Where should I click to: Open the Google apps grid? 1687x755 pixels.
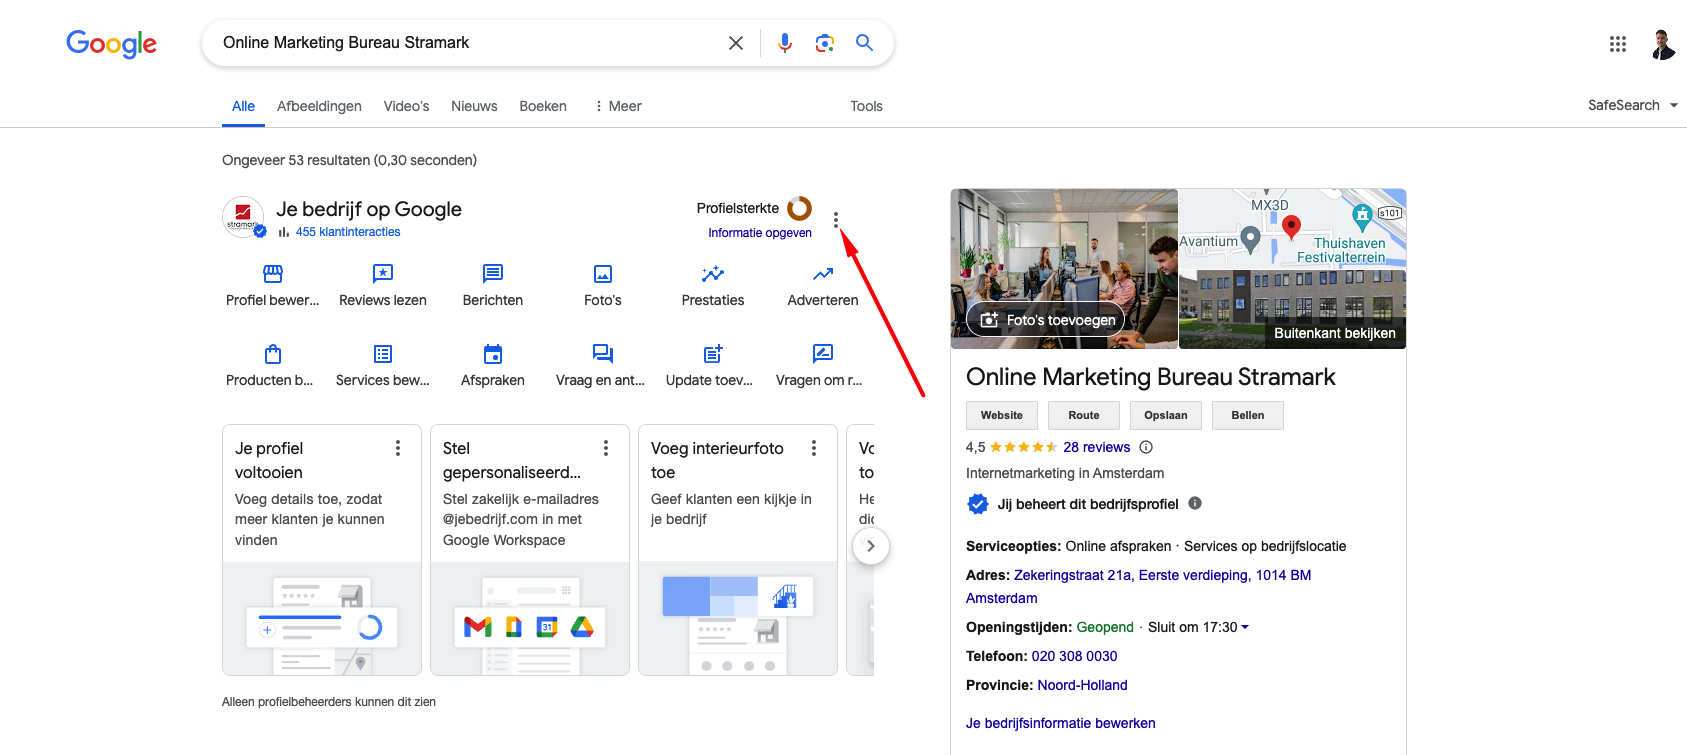pos(1617,44)
